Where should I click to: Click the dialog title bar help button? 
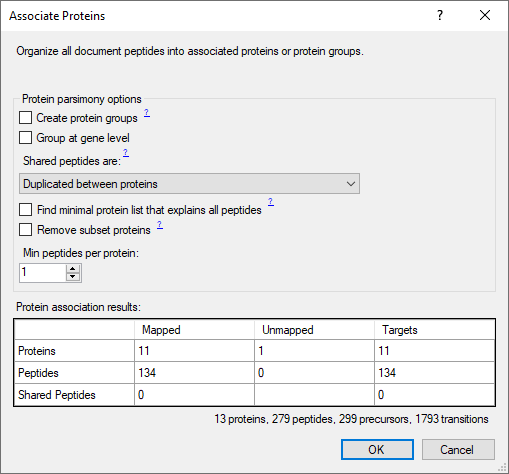pyautogui.click(x=440, y=15)
